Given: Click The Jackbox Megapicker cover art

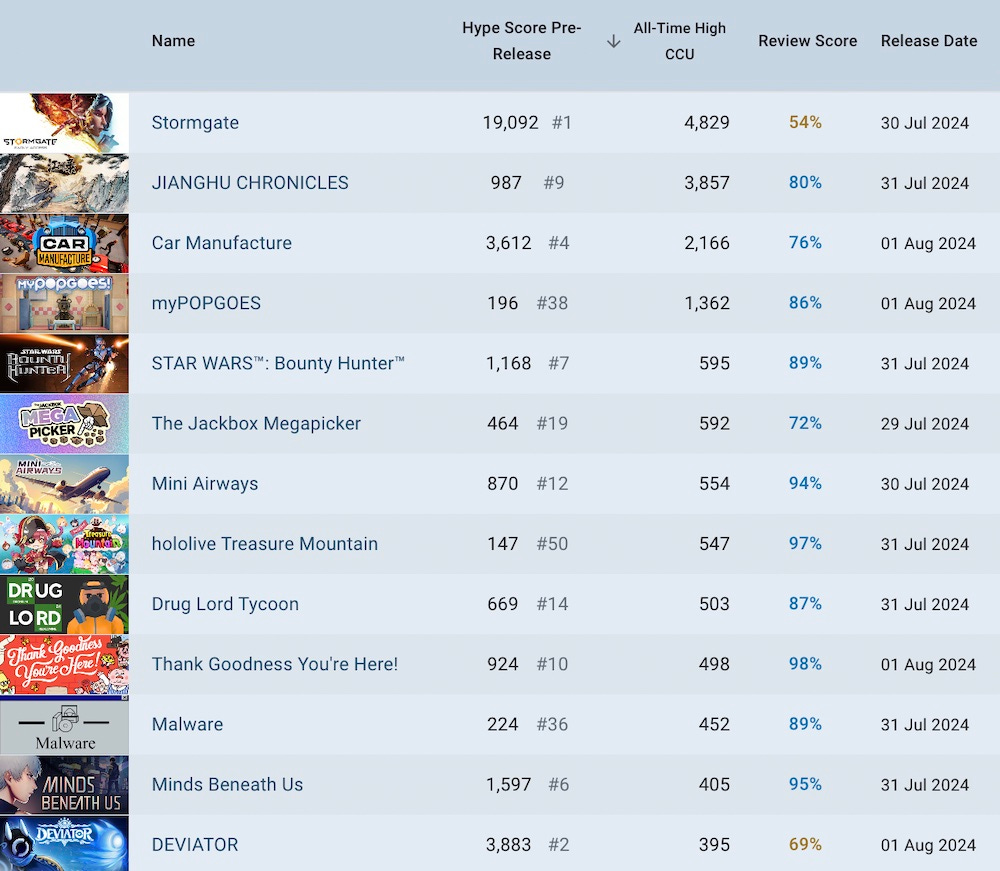Looking at the screenshot, I should (x=64, y=423).
